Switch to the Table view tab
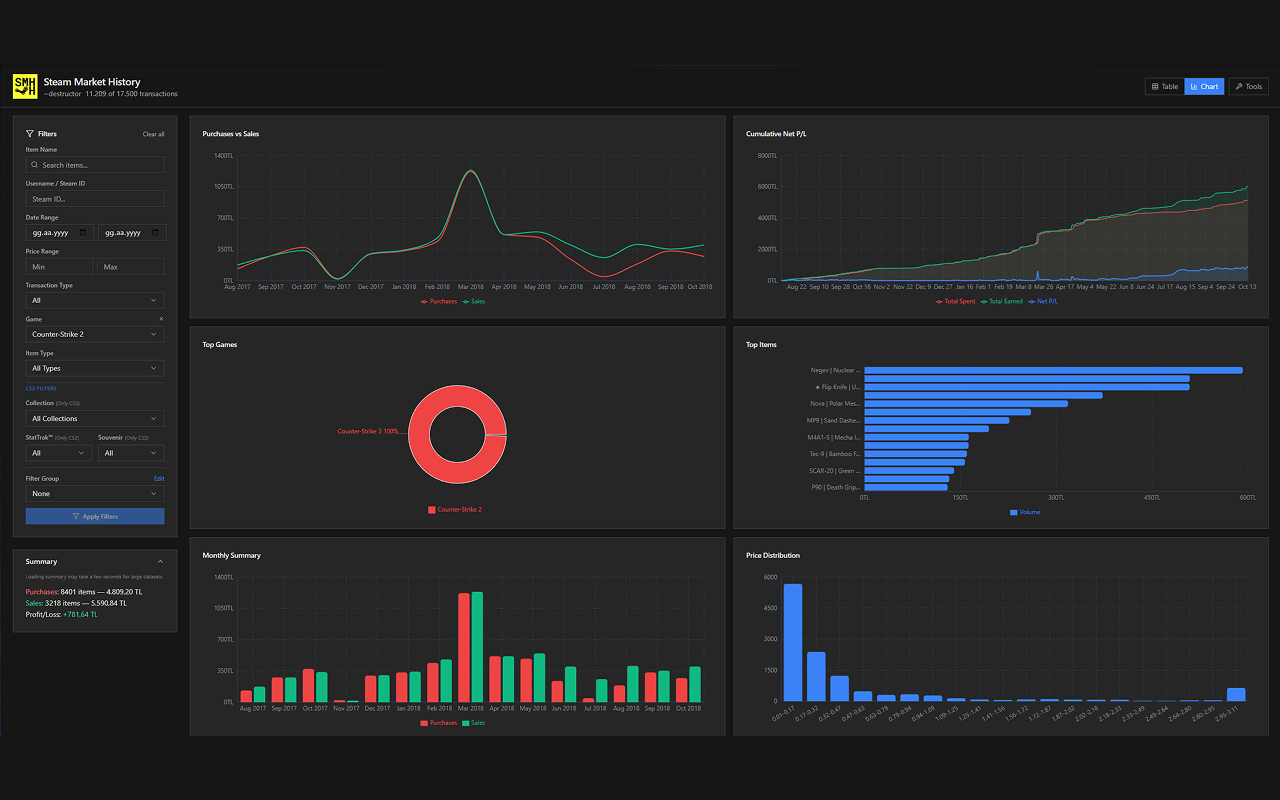 pyautogui.click(x=1164, y=87)
